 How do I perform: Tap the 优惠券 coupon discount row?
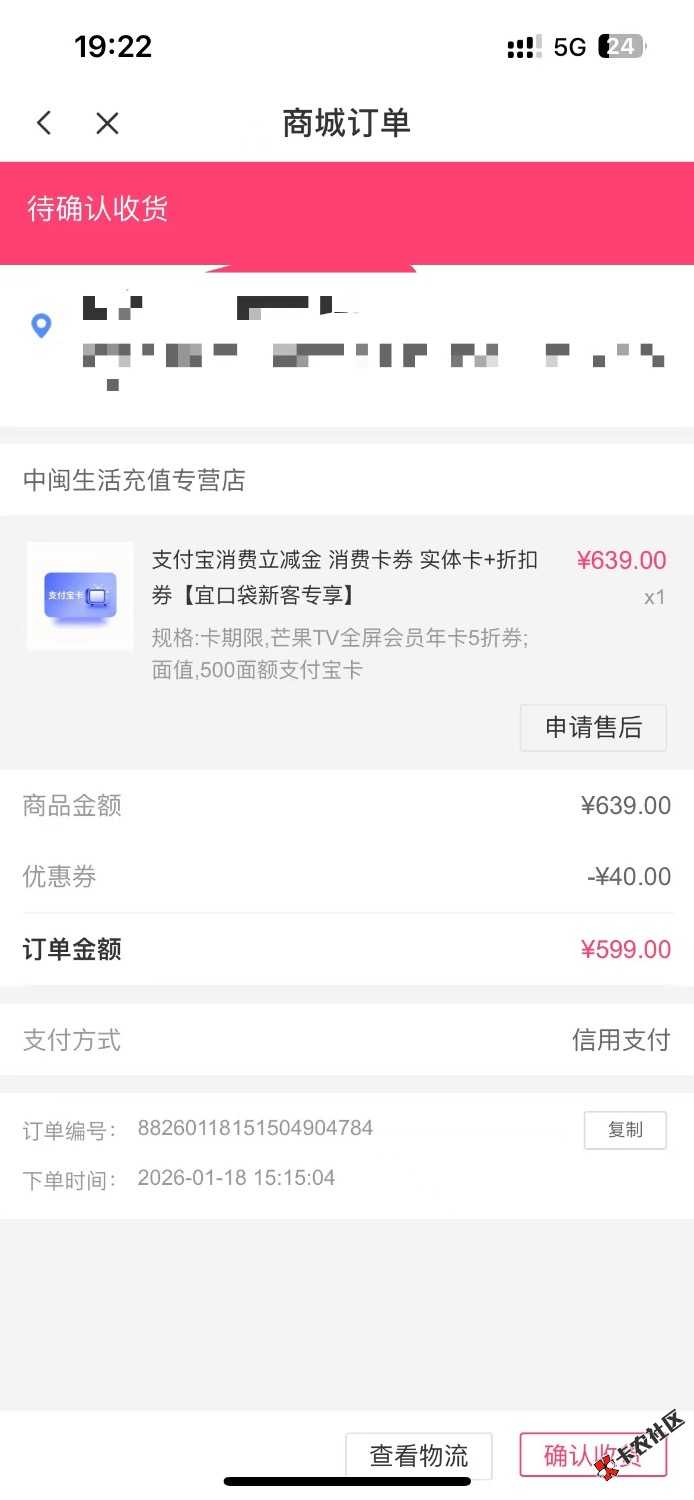(347, 877)
